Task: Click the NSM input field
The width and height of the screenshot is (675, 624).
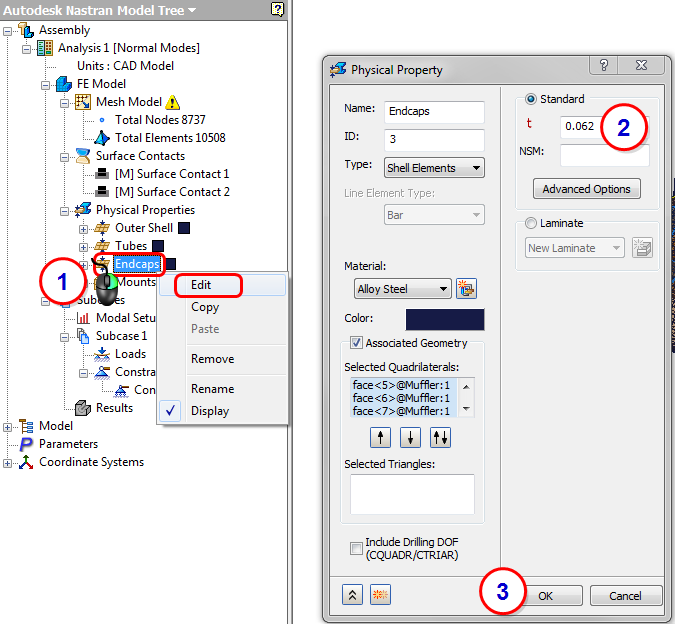Action: pos(604,155)
